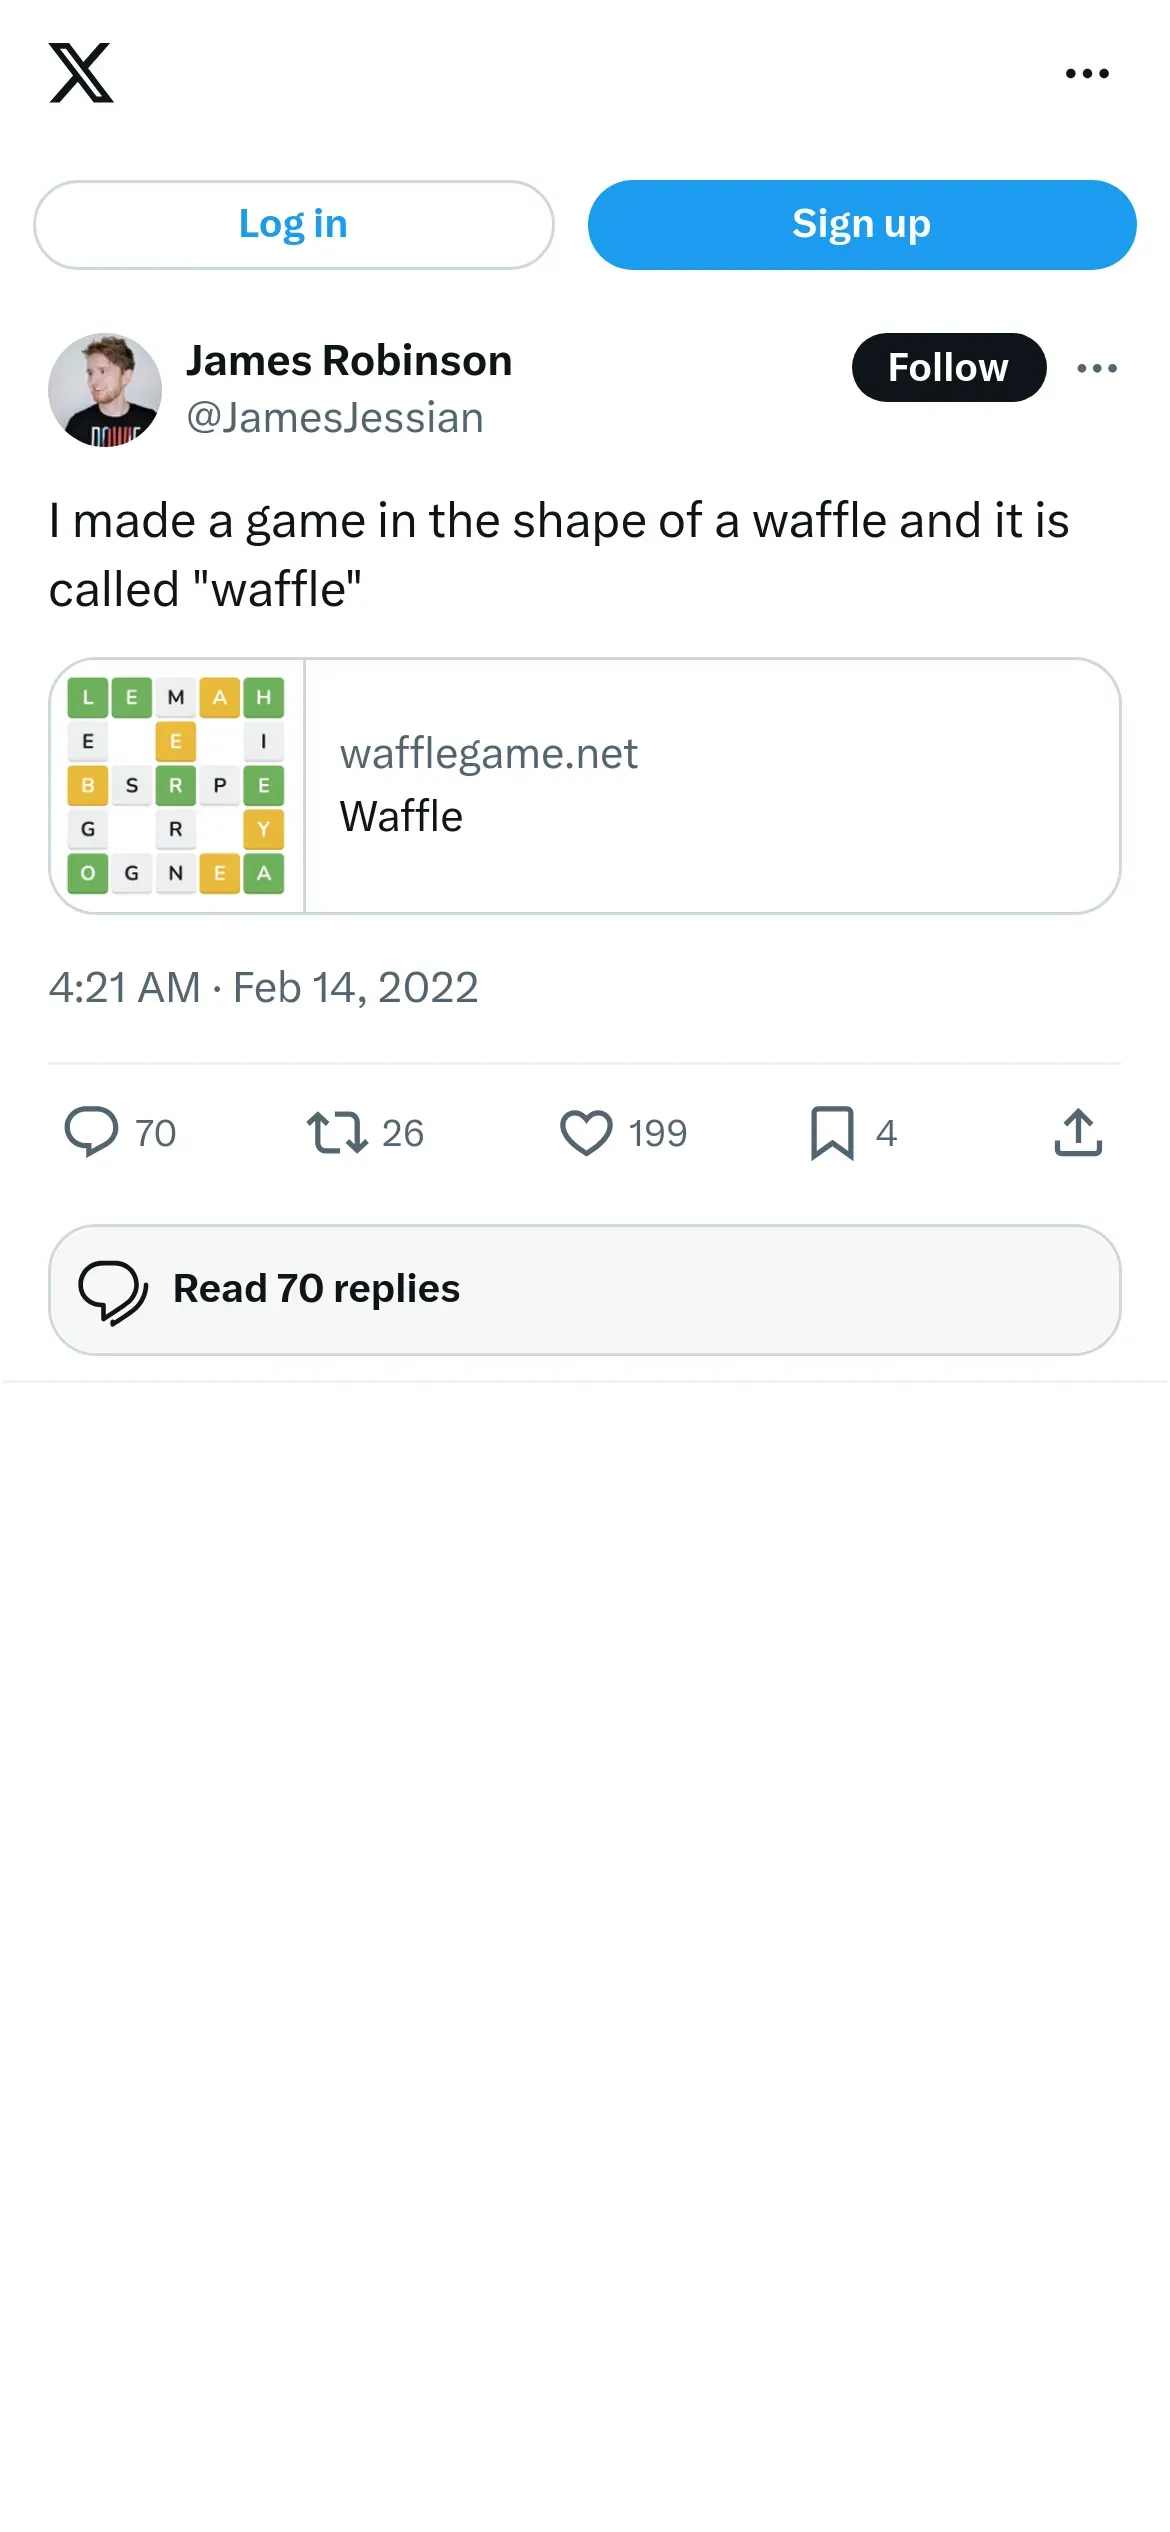Open the wafflegame.net link card
The height and width of the screenshot is (2532, 1170).
(x=710, y=786)
